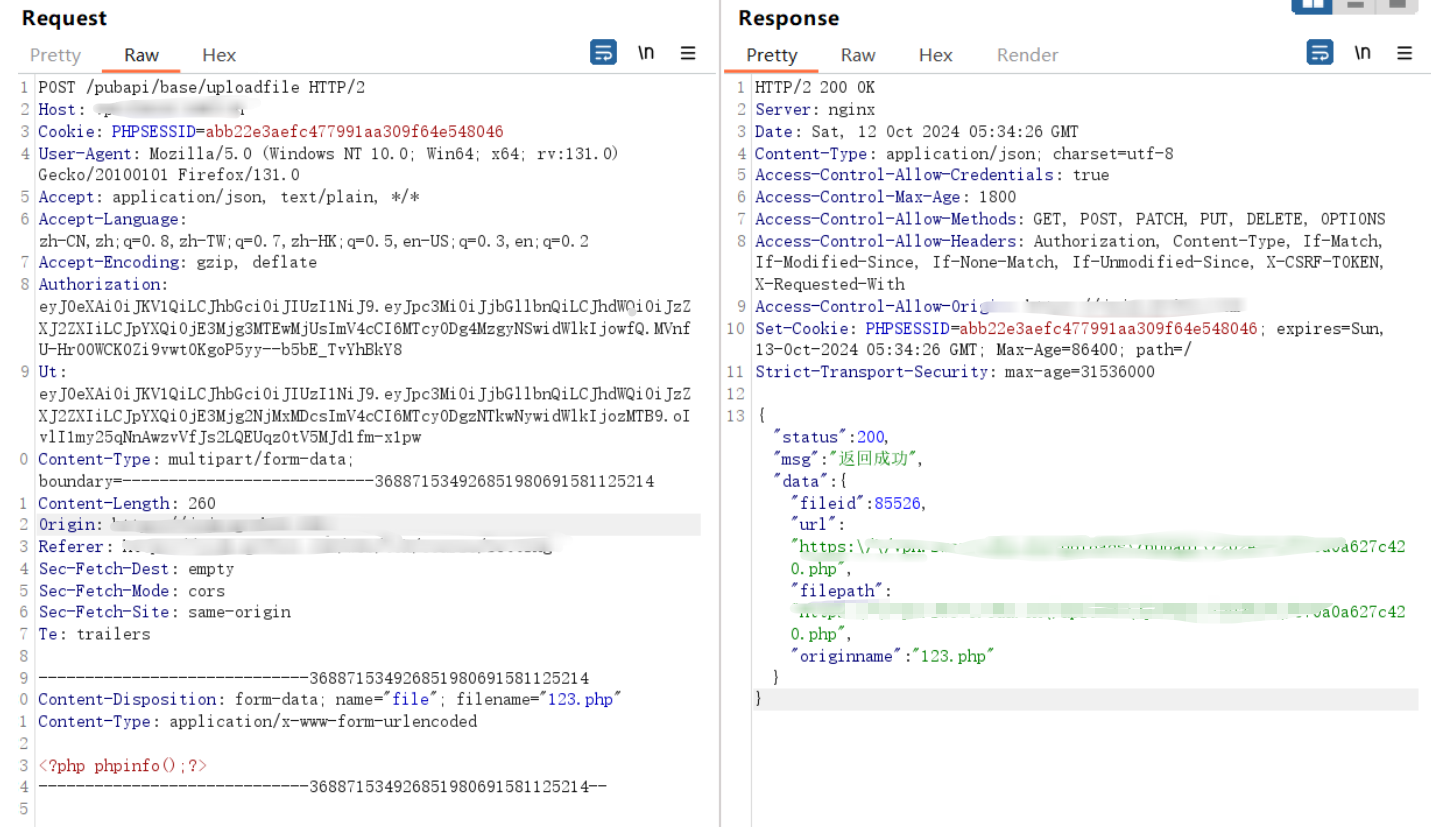
Task: Click the 'Server: nginx' header line
Action: coord(815,110)
